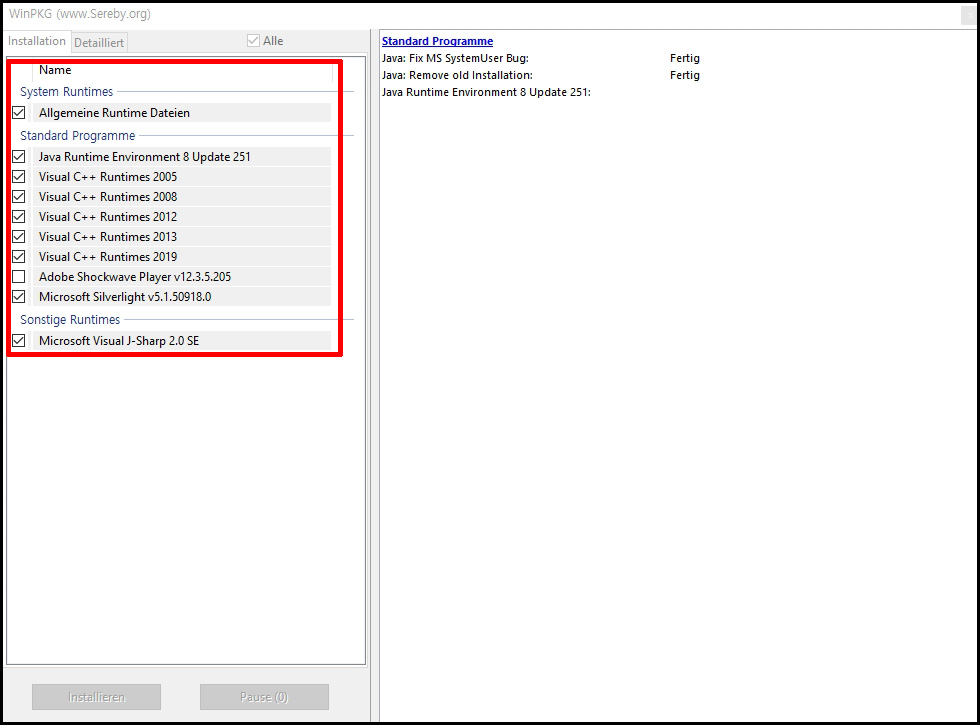
Task: Click the Installieren button
Action: [96, 697]
